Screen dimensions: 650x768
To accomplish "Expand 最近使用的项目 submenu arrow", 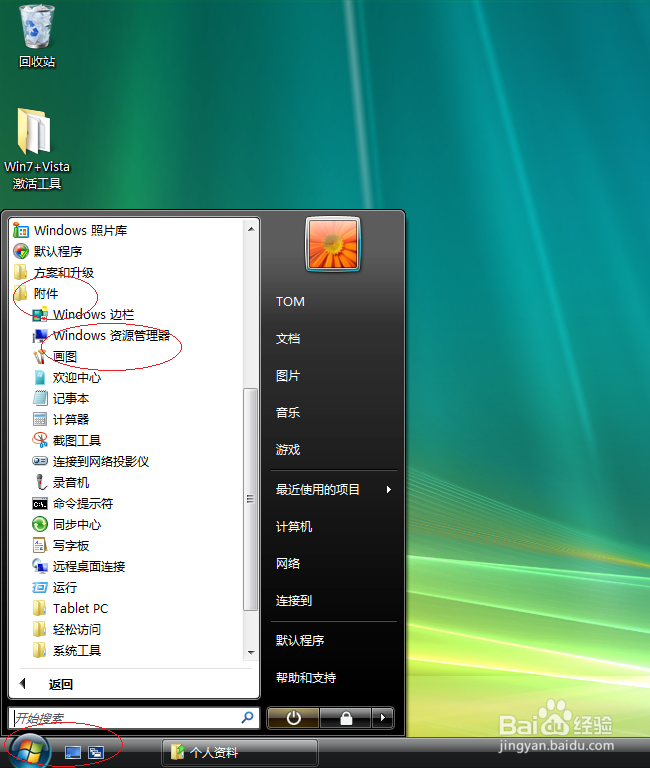I will pyautogui.click(x=388, y=489).
